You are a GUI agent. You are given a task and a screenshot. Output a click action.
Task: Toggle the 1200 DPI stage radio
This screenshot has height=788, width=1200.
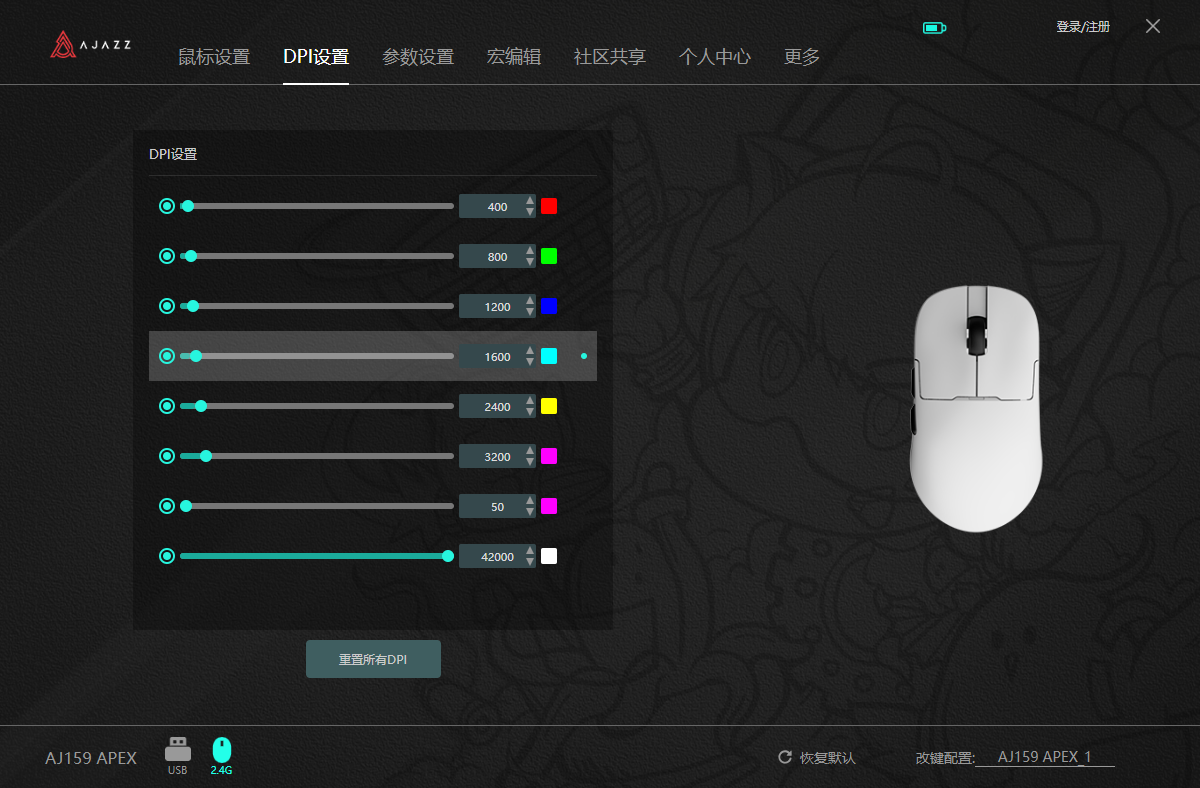point(167,306)
